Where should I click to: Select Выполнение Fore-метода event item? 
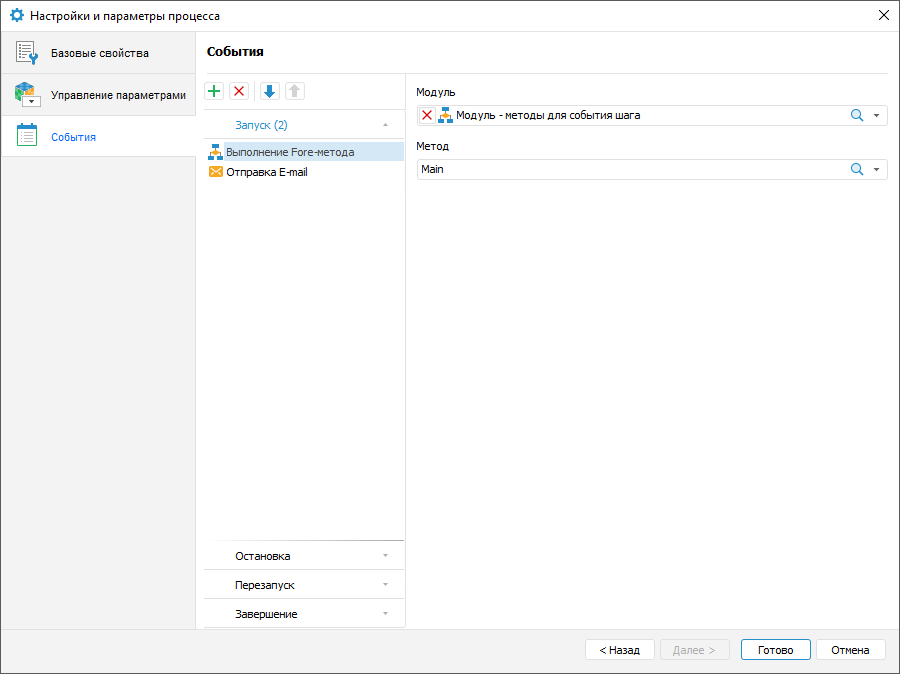pyautogui.click(x=290, y=152)
